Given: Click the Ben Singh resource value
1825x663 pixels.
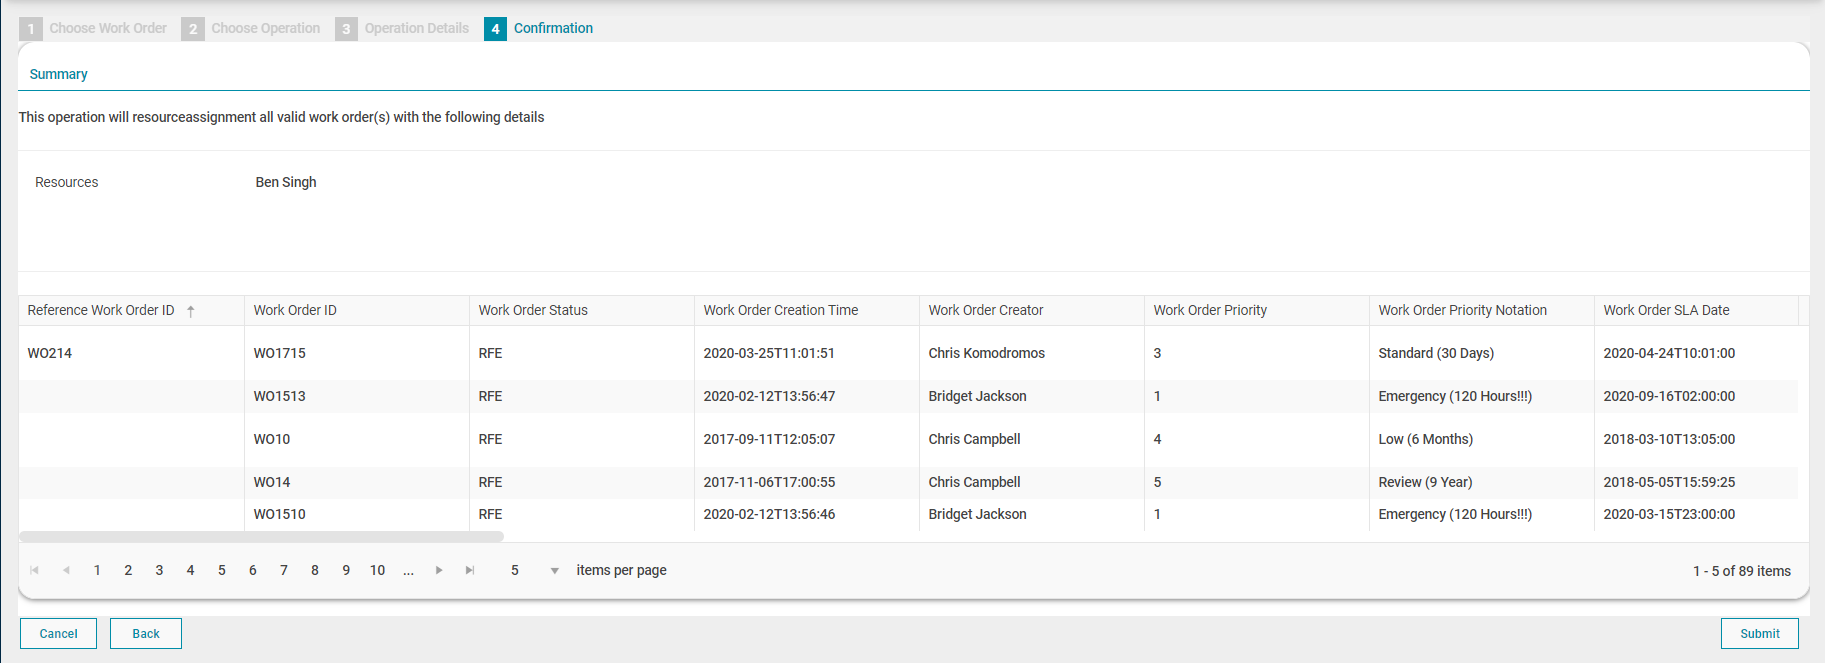Looking at the screenshot, I should 286,182.
